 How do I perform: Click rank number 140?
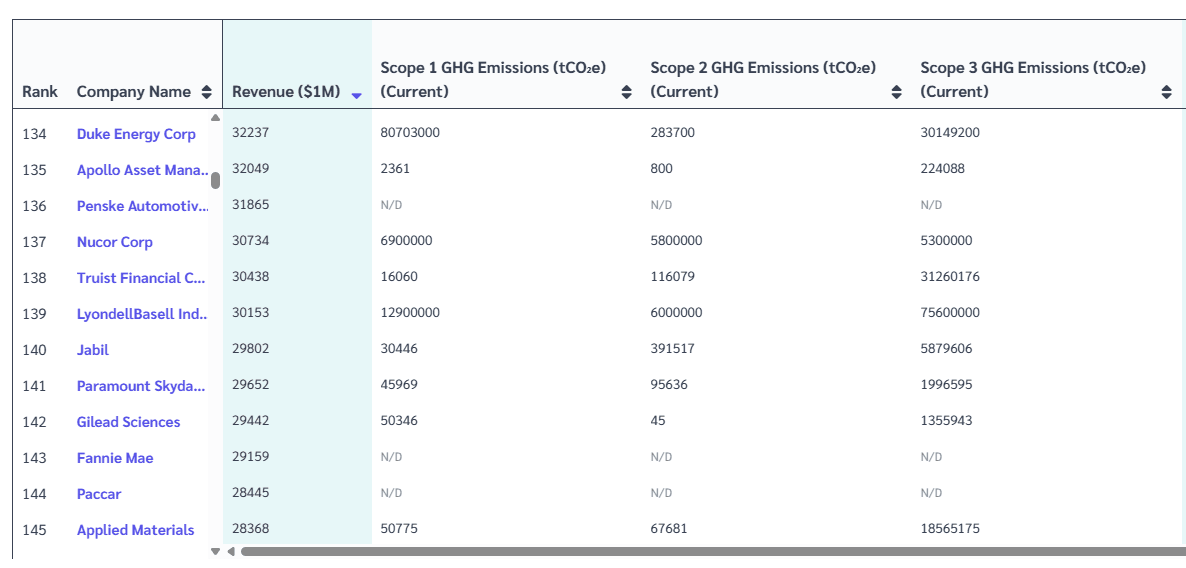coord(34,350)
